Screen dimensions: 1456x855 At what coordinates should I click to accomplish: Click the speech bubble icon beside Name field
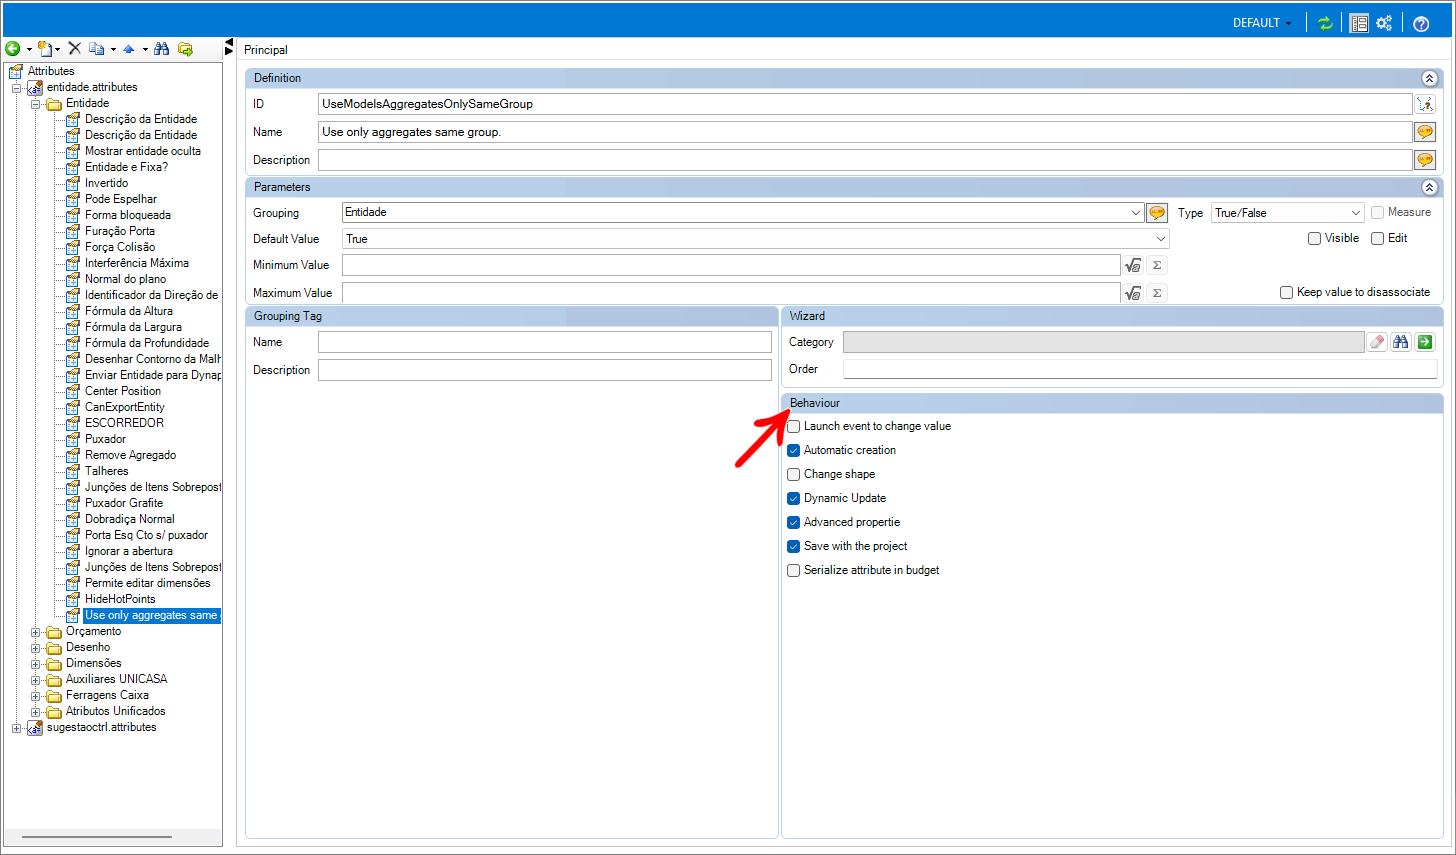point(1425,132)
